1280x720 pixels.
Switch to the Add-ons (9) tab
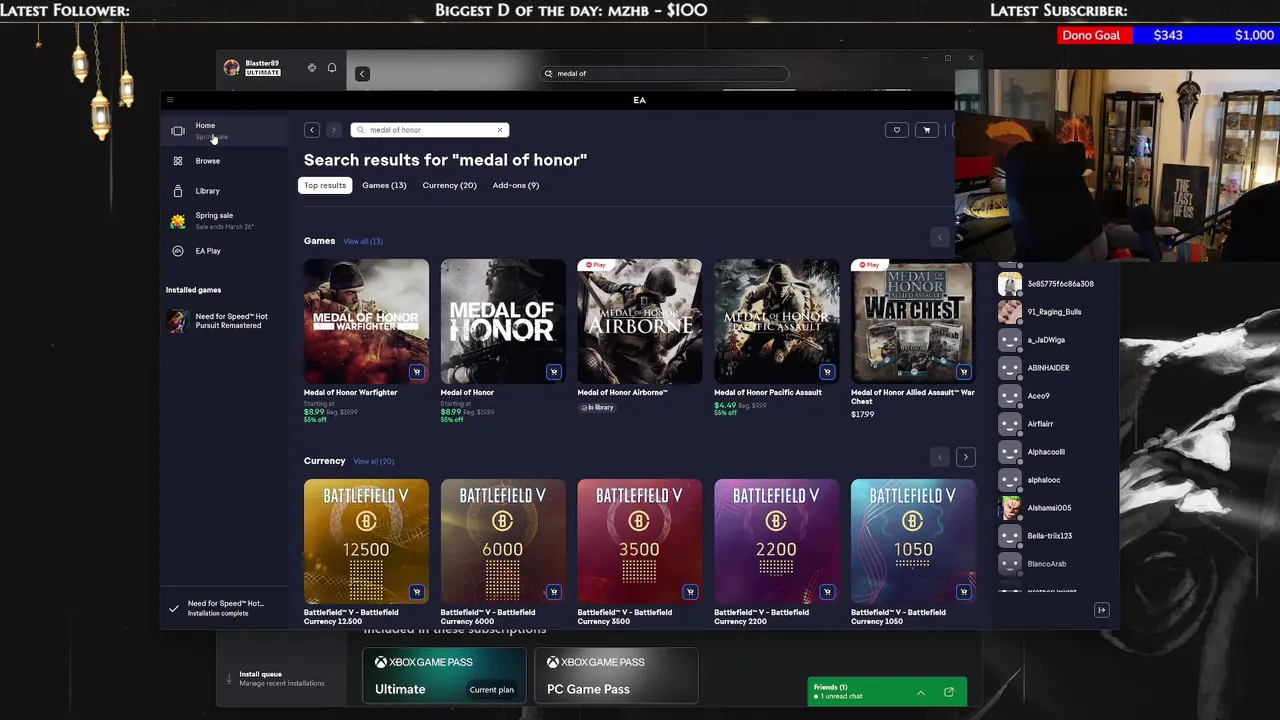click(x=516, y=185)
